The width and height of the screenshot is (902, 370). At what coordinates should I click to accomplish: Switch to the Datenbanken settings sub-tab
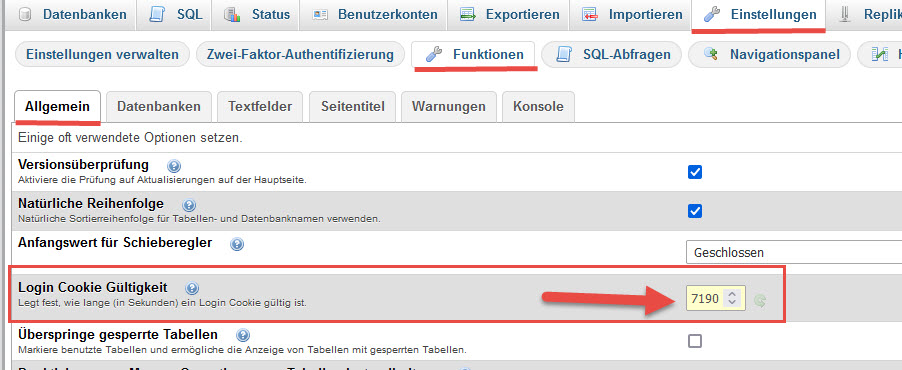159,106
